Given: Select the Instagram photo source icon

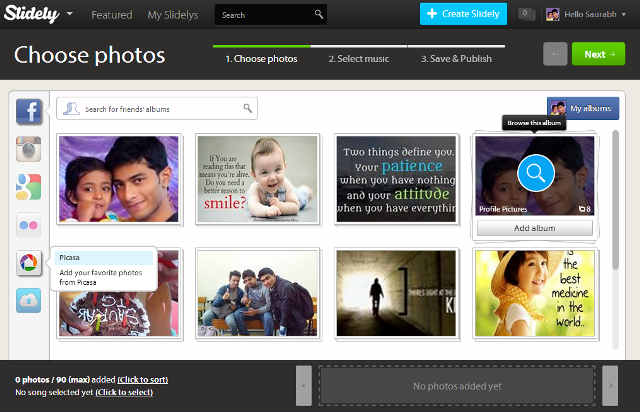Looking at the screenshot, I should 29,149.
